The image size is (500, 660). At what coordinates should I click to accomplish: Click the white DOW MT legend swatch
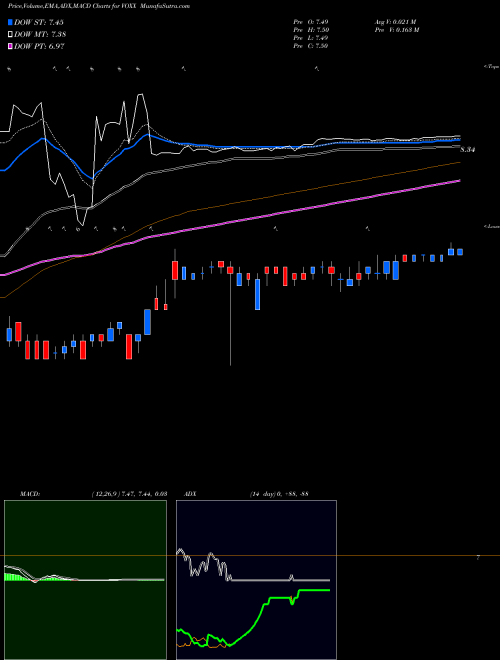coord(10,34)
